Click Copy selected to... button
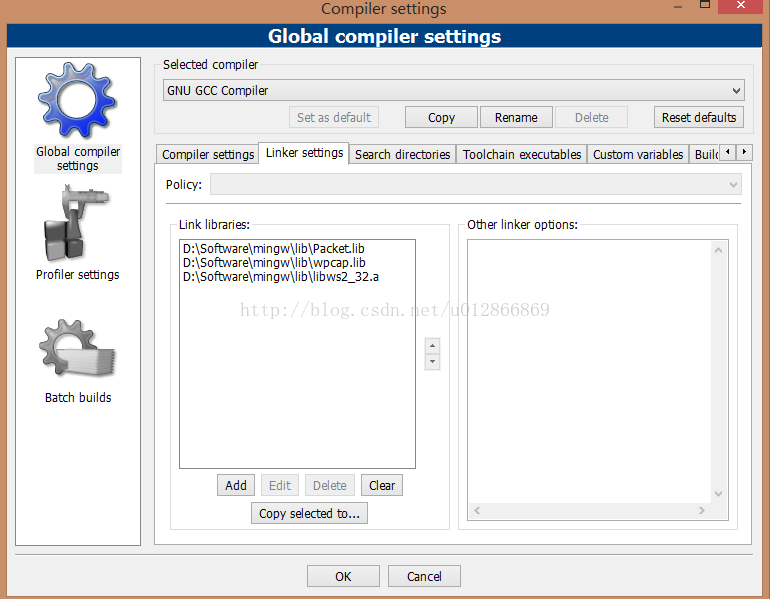This screenshot has width=770, height=599. (x=309, y=513)
